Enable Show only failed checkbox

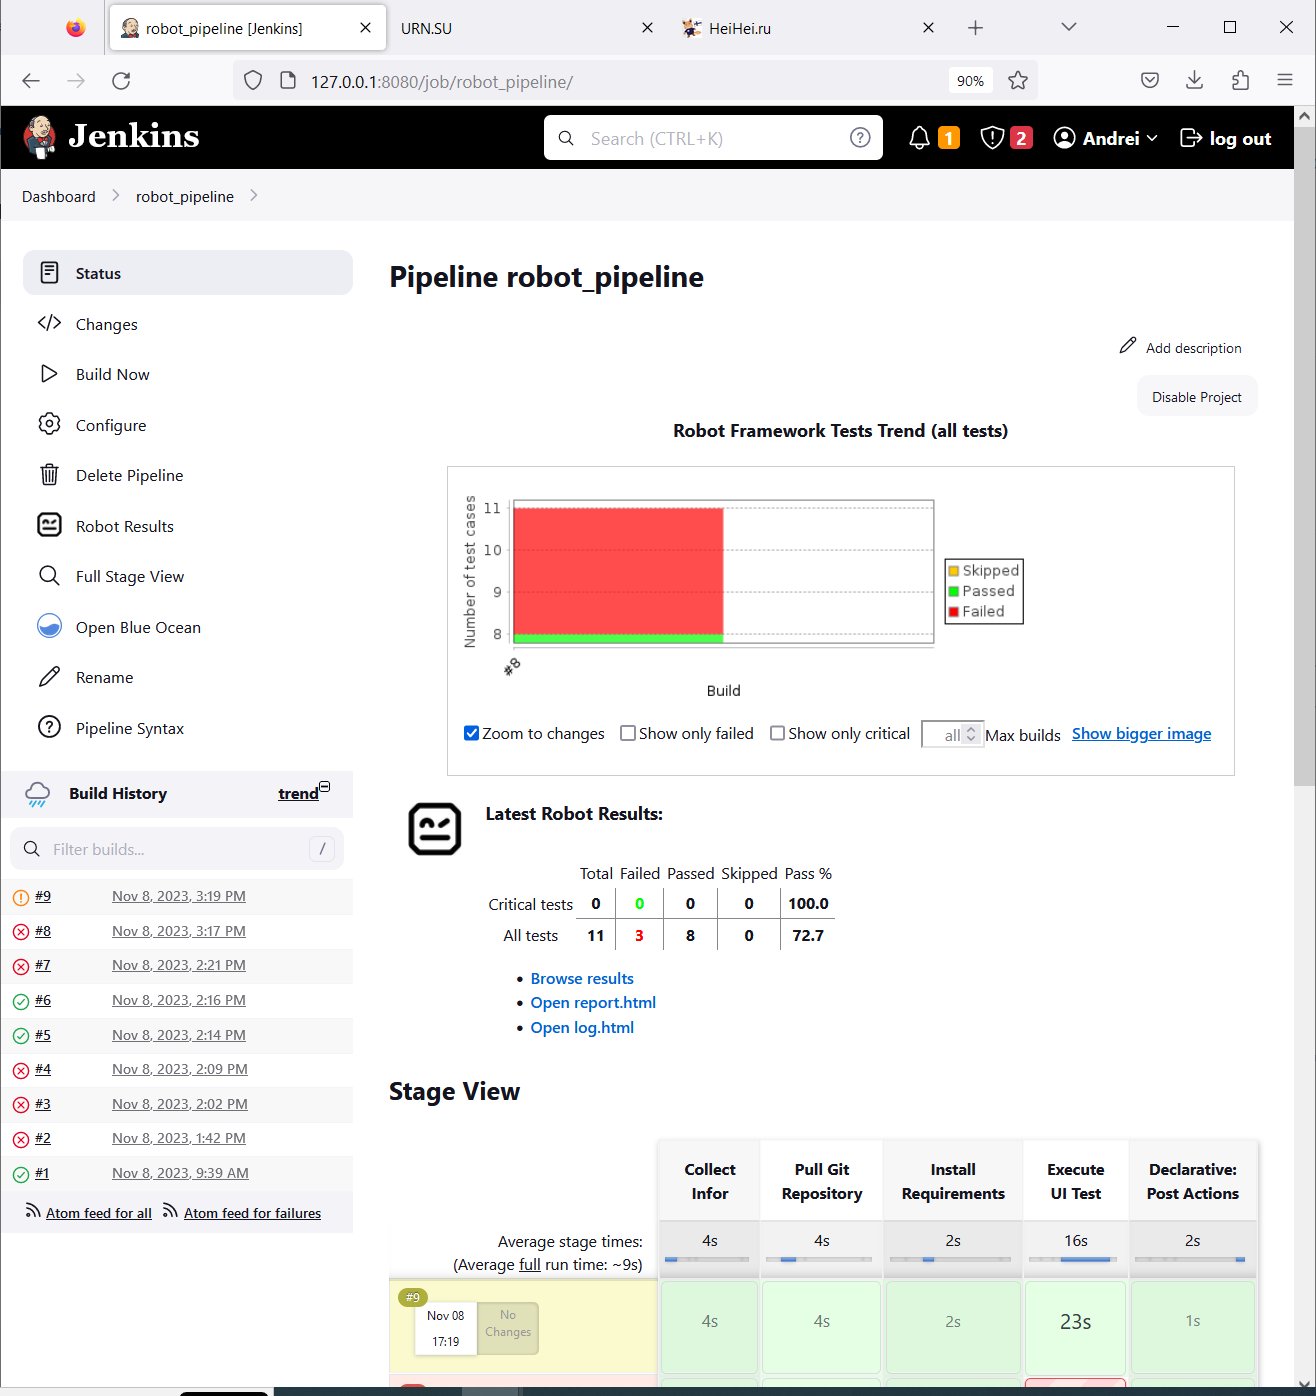pos(628,733)
